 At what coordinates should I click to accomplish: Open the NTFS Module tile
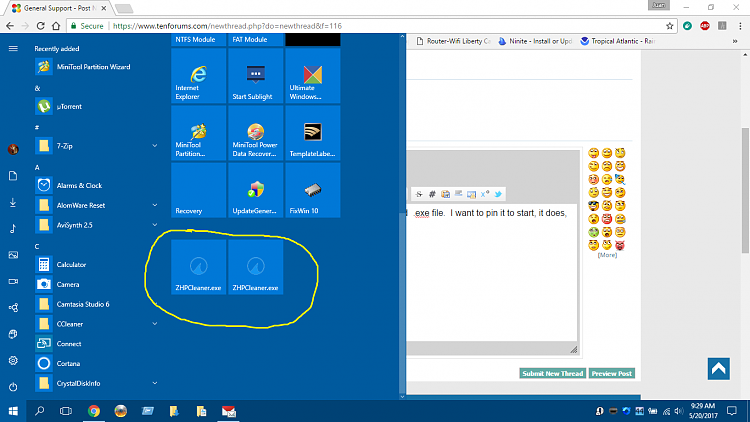tap(198, 40)
